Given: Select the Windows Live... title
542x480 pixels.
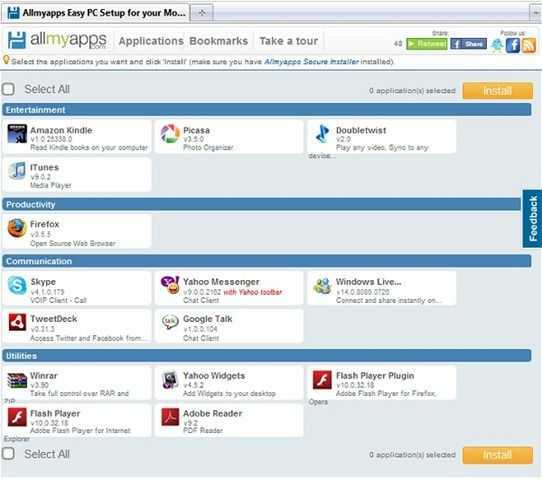Looking at the screenshot, I should pos(368,282).
